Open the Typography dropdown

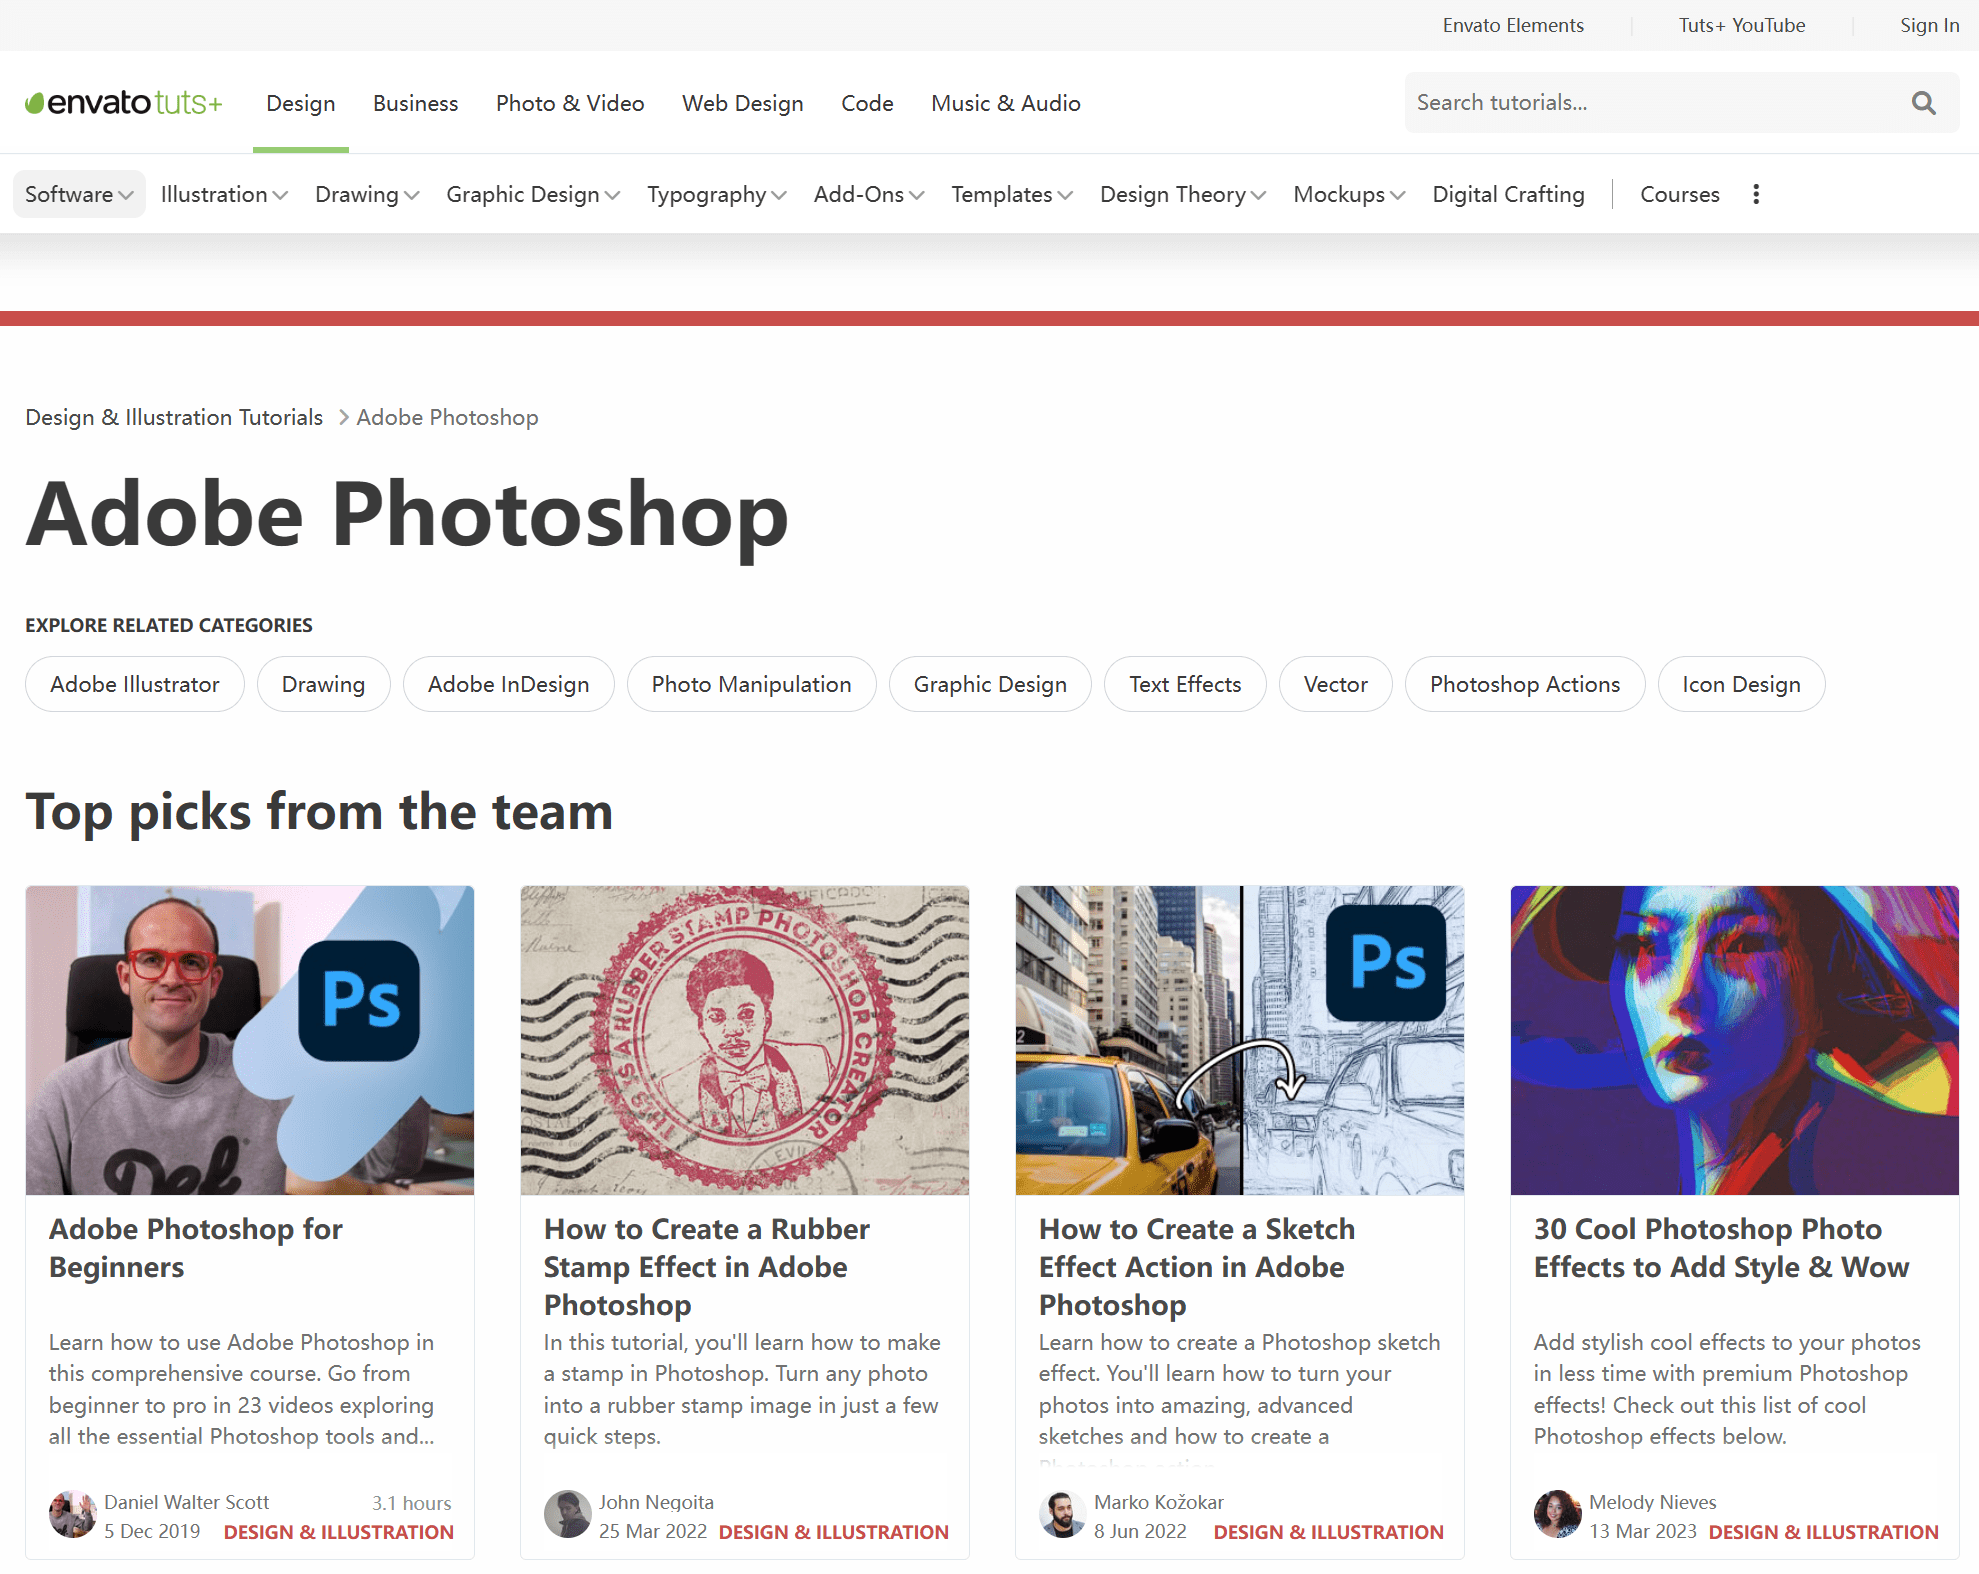tap(716, 194)
